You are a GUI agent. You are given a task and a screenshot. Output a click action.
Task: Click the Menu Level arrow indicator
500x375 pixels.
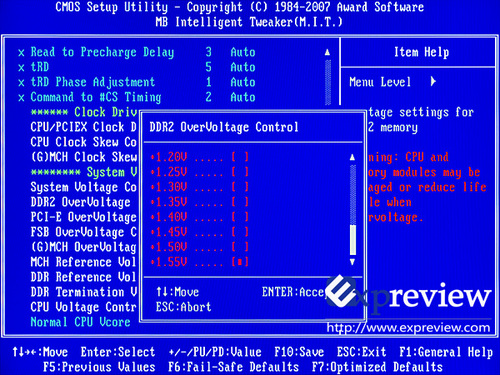pos(433,81)
